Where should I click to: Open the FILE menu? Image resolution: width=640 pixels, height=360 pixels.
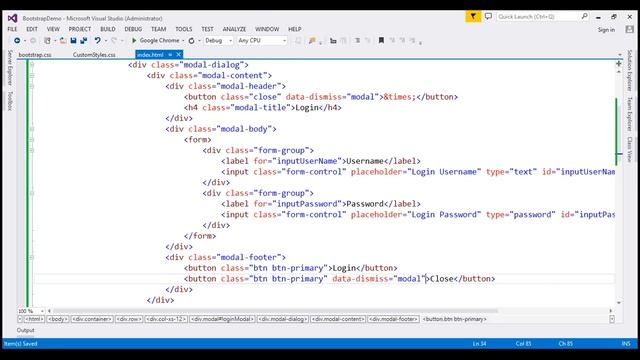coord(12,29)
